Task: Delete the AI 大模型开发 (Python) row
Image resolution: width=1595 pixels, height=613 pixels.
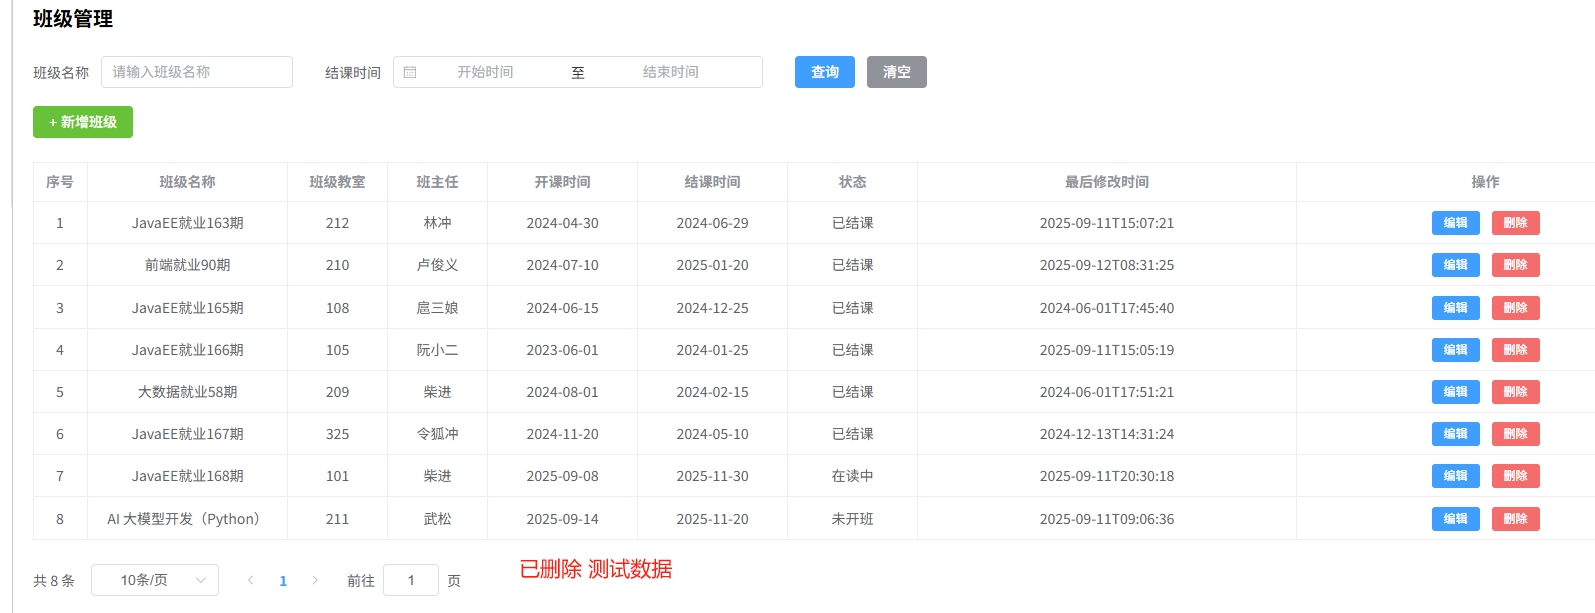Action: pyautogui.click(x=1516, y=519)
